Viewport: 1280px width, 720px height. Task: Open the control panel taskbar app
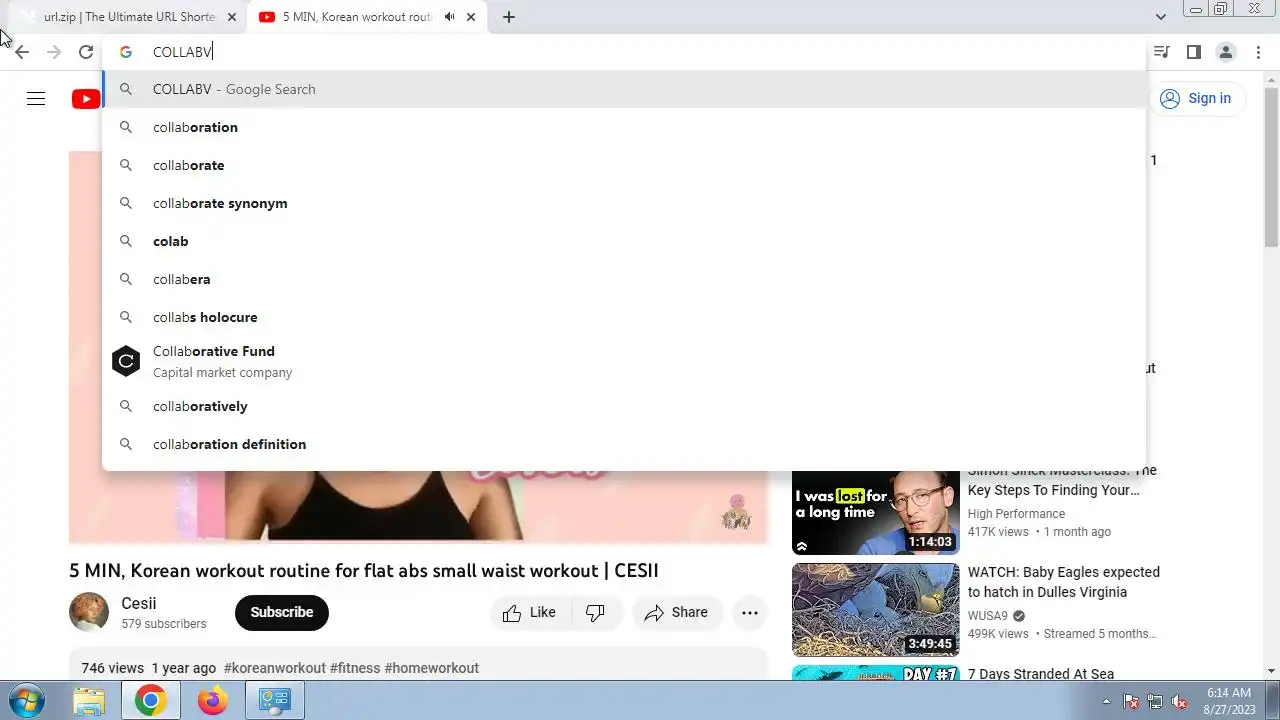[x=274, y=700]
